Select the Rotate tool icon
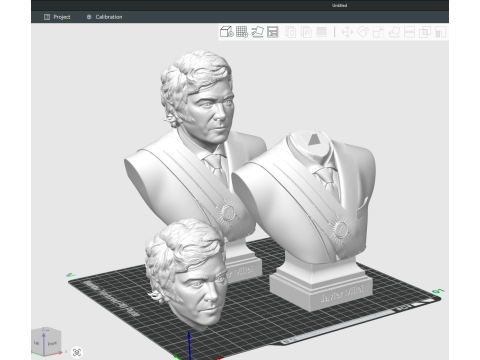480x360 pixels. pos(363,32)
